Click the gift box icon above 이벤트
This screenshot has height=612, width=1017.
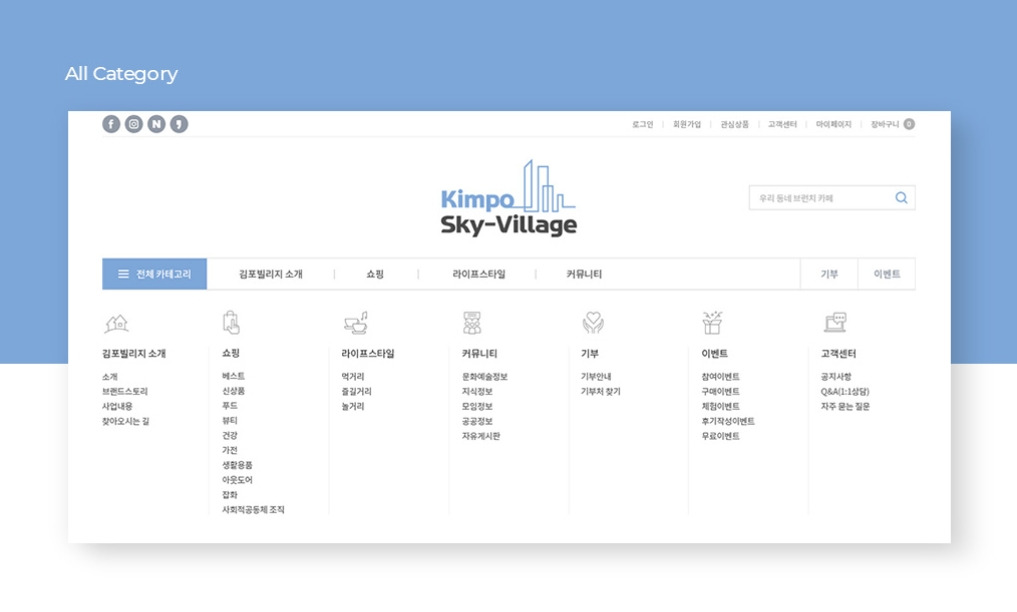pos(712,322)
